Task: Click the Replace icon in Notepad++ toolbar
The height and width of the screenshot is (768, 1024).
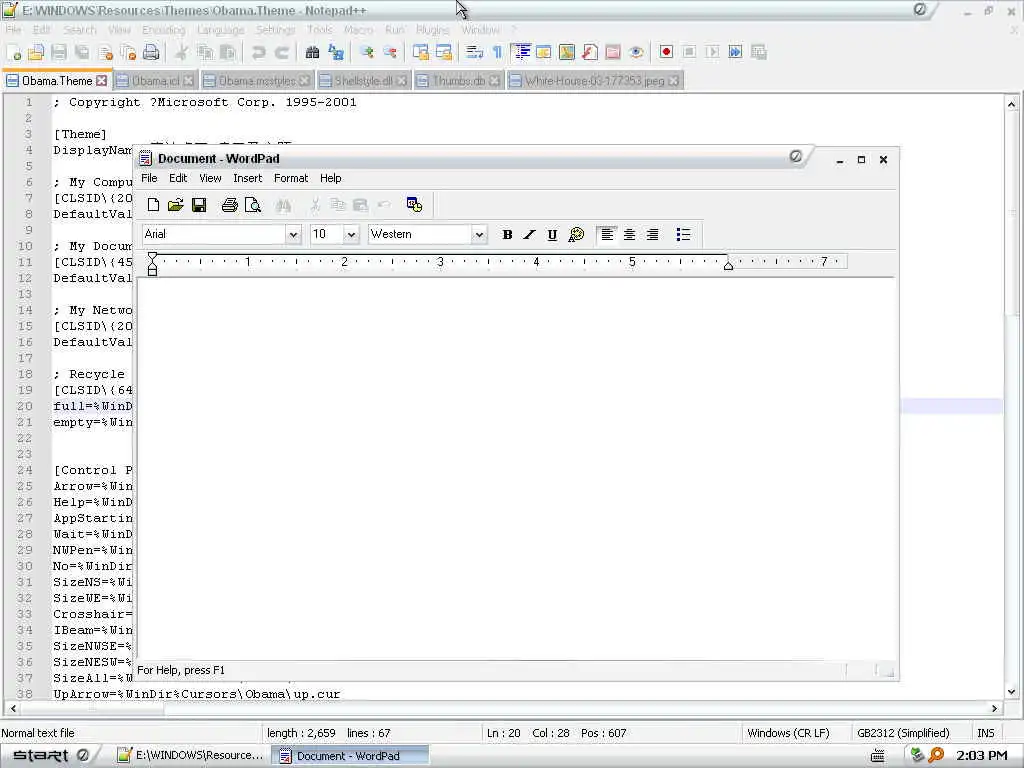Action: click(336, 52)
